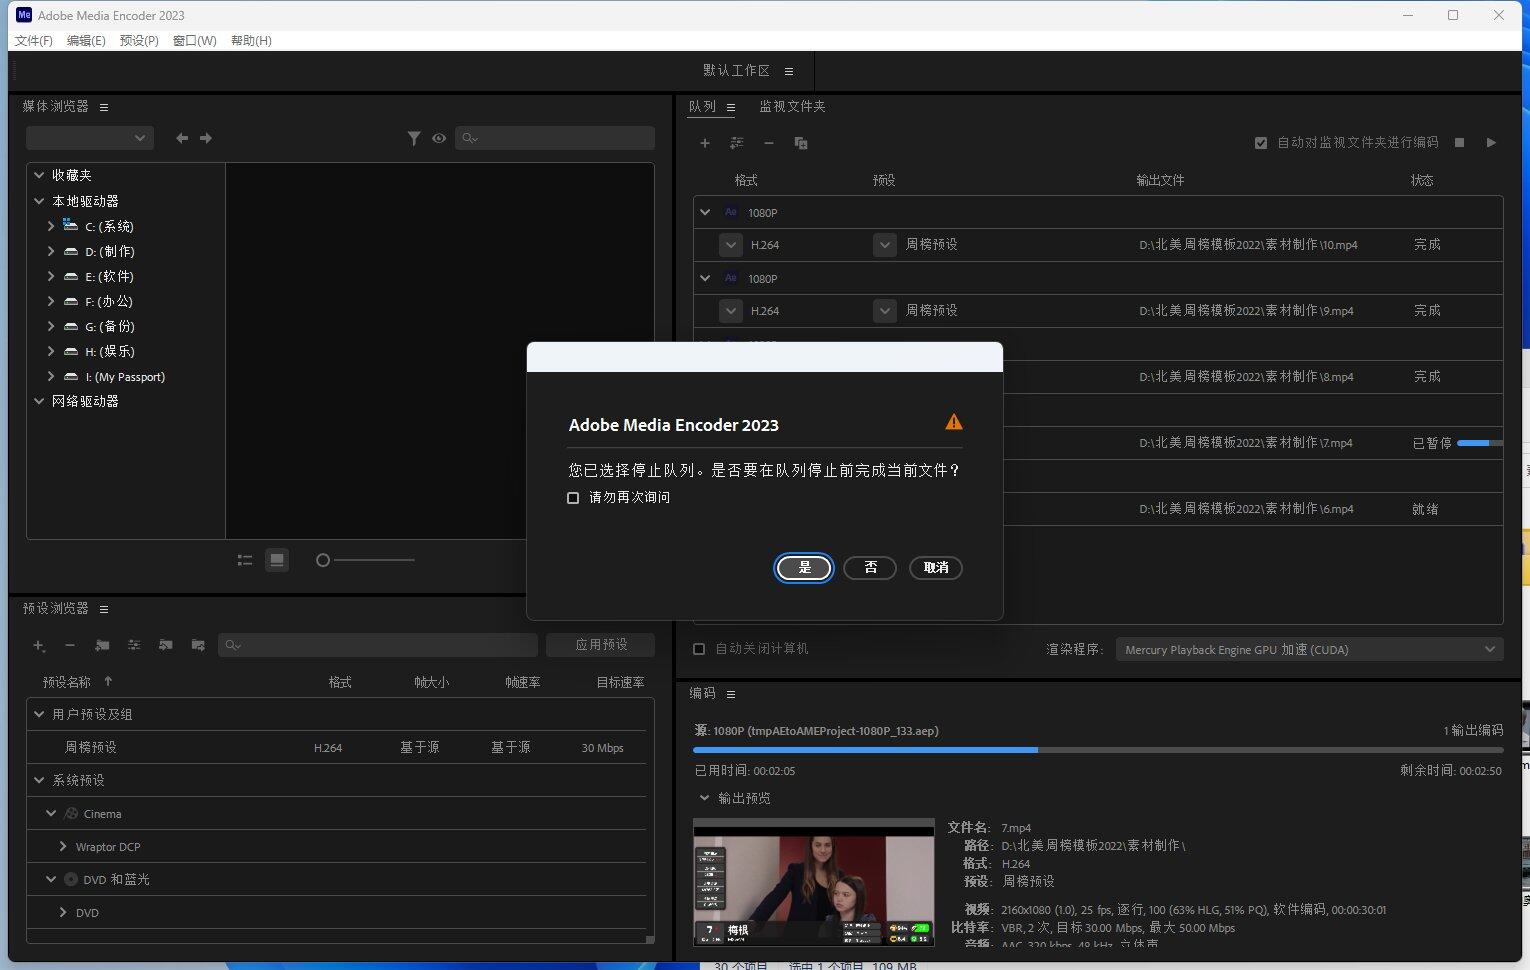Expand the D: (制作) drive
The height and width of the screenshot is (970, 1530).
51,251
